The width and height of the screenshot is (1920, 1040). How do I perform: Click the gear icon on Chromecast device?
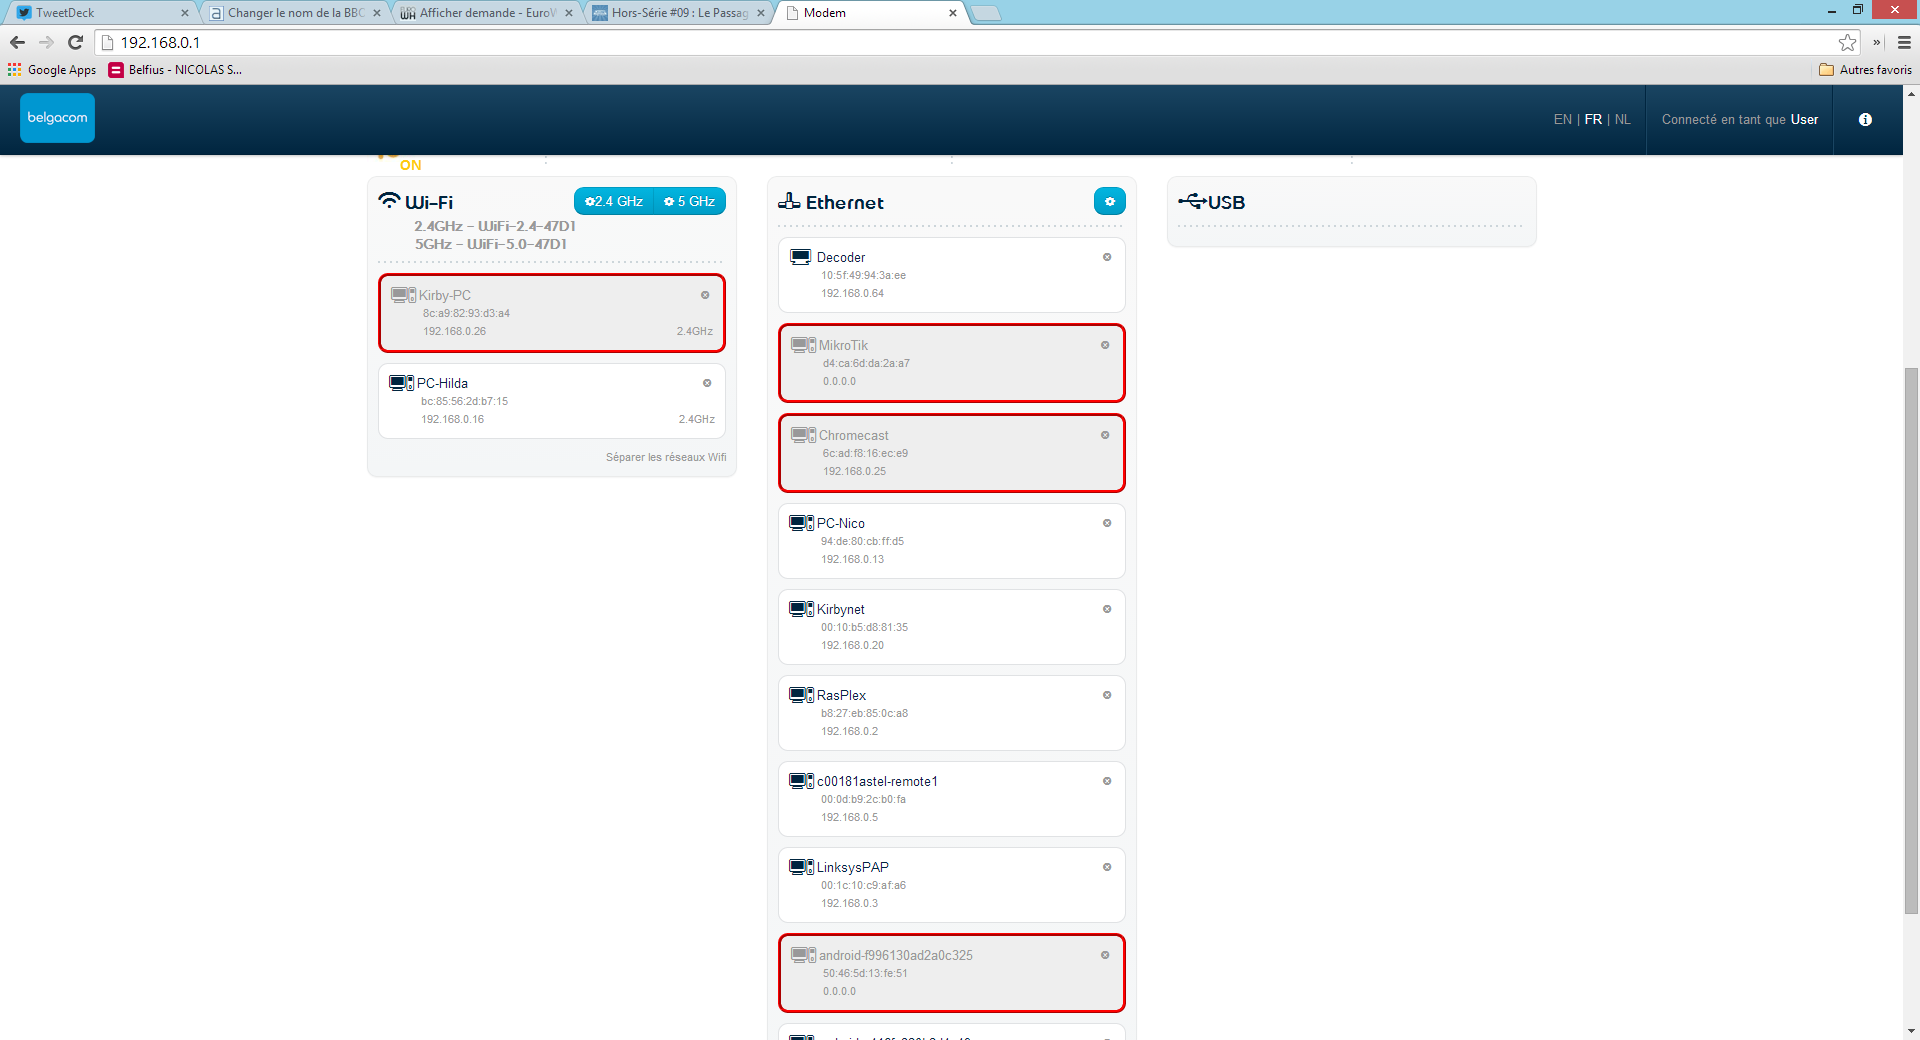coord(1105,436)
